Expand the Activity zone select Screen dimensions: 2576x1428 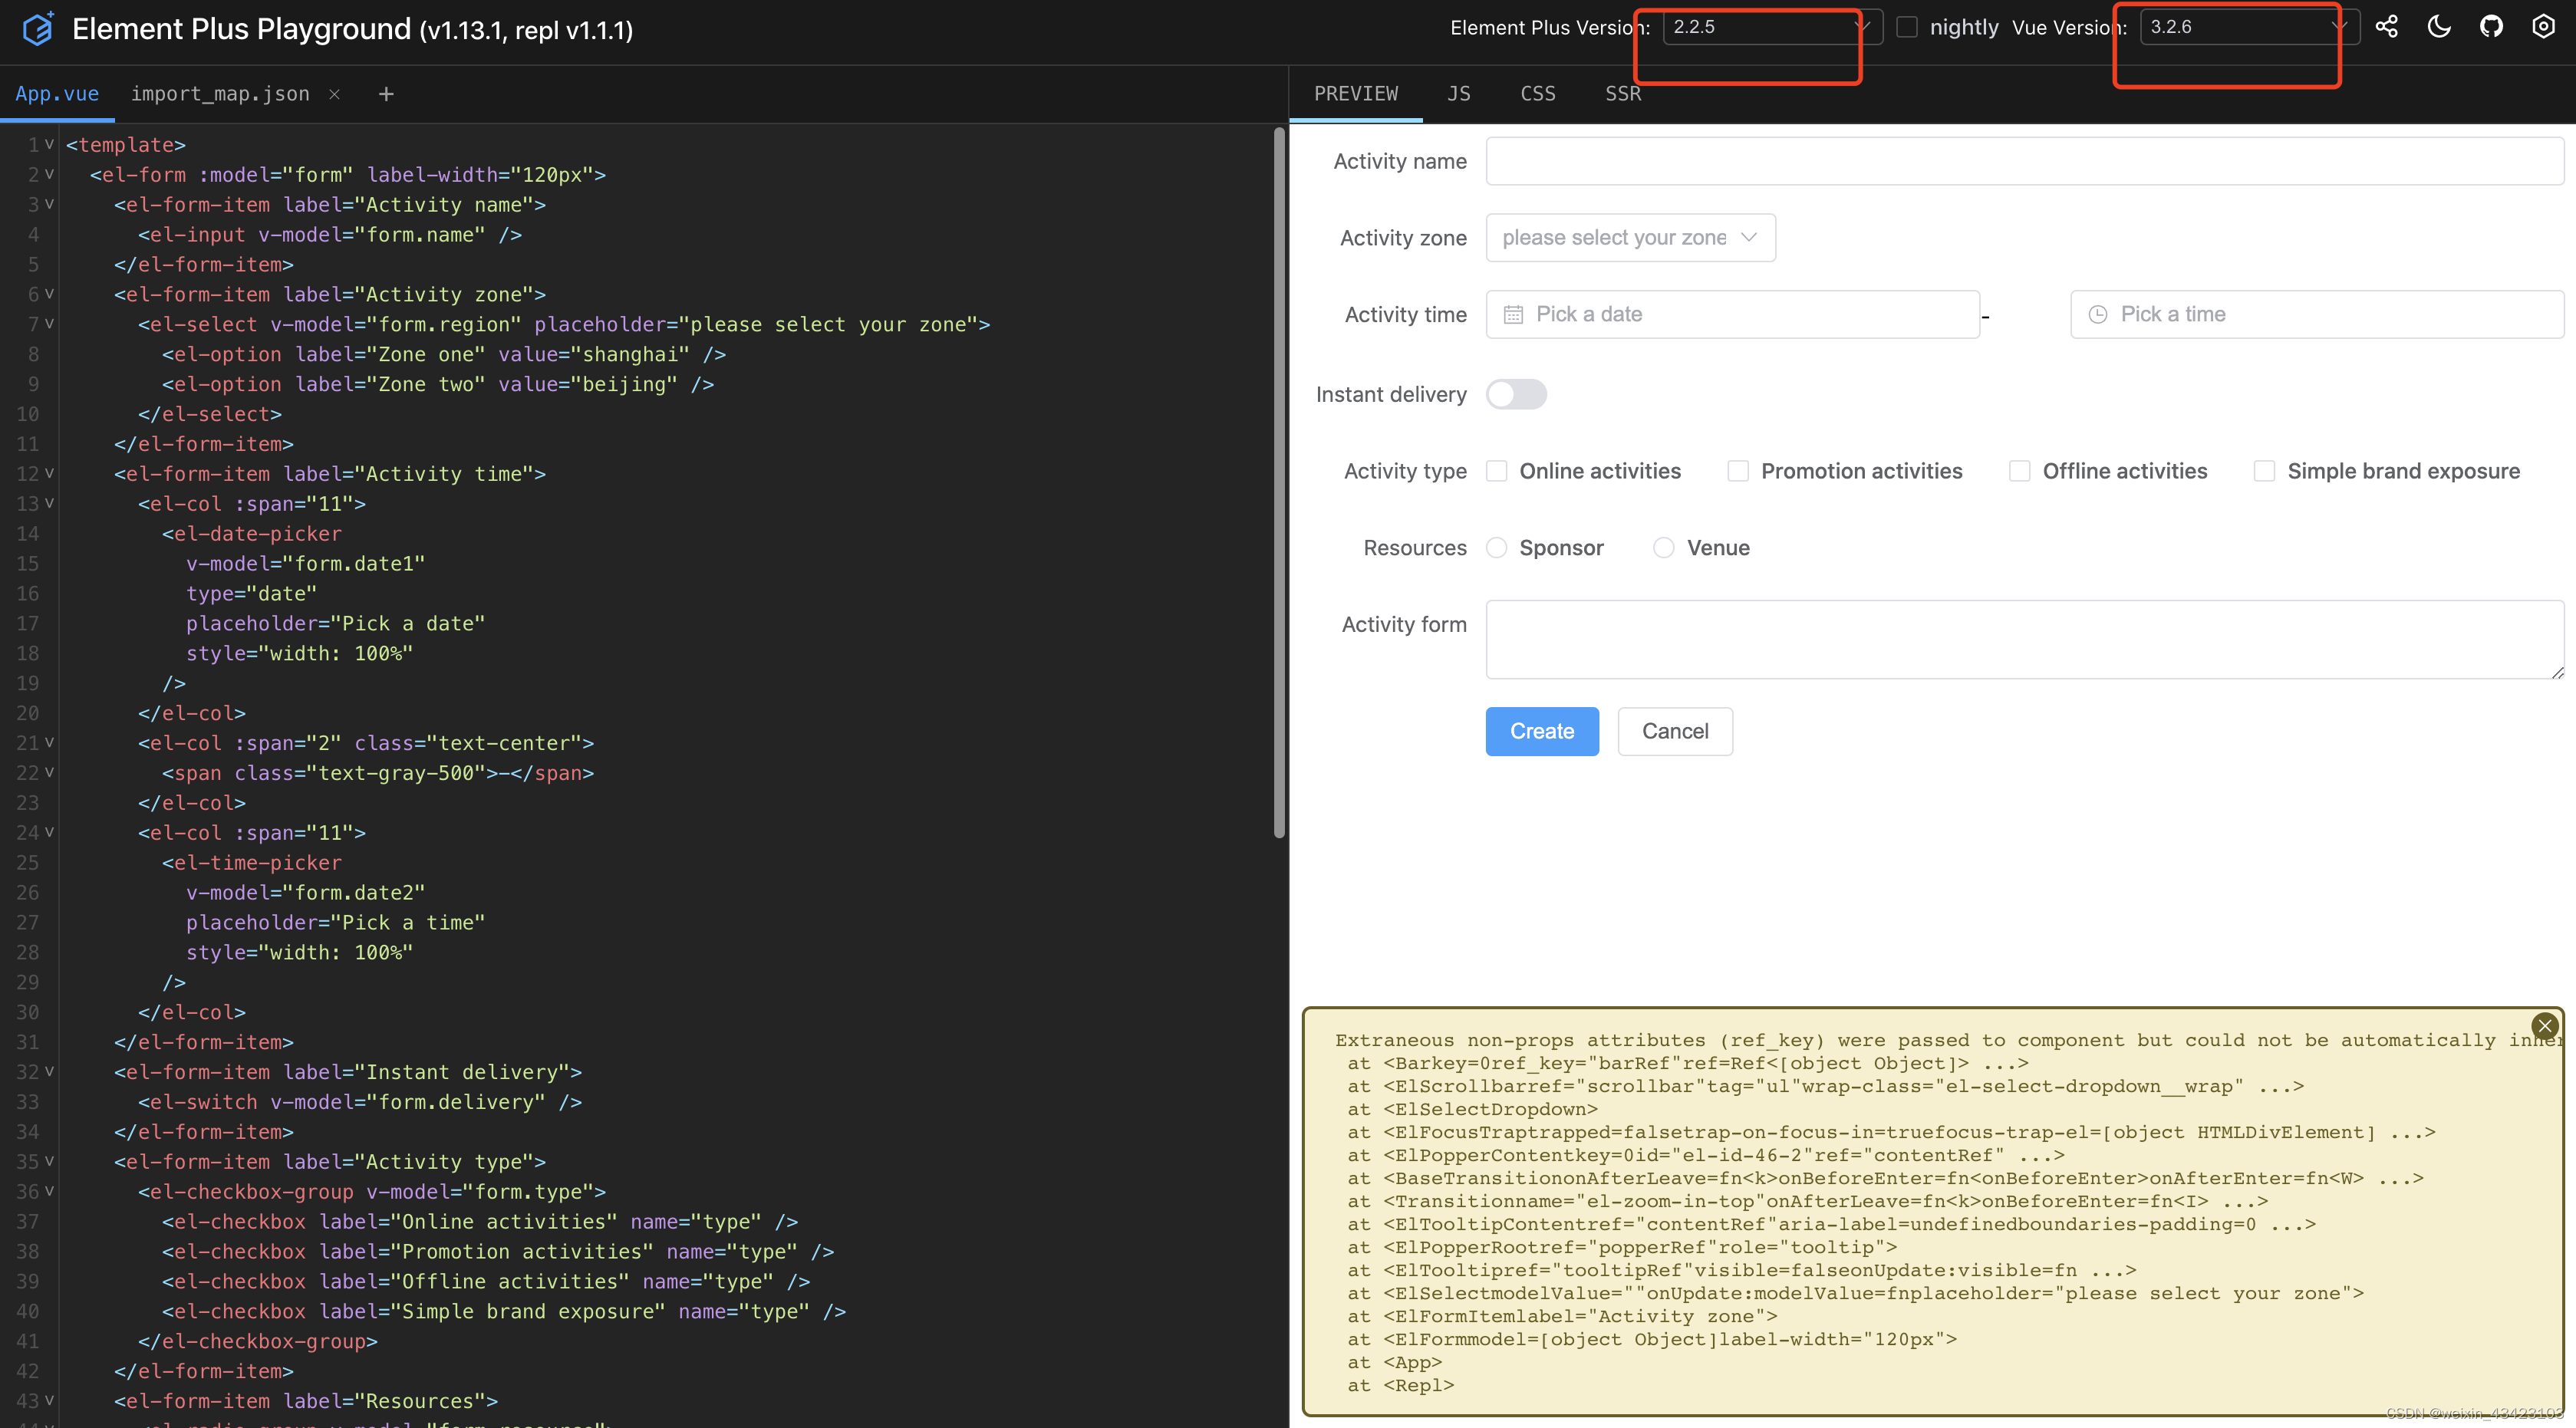(1630, 238)
